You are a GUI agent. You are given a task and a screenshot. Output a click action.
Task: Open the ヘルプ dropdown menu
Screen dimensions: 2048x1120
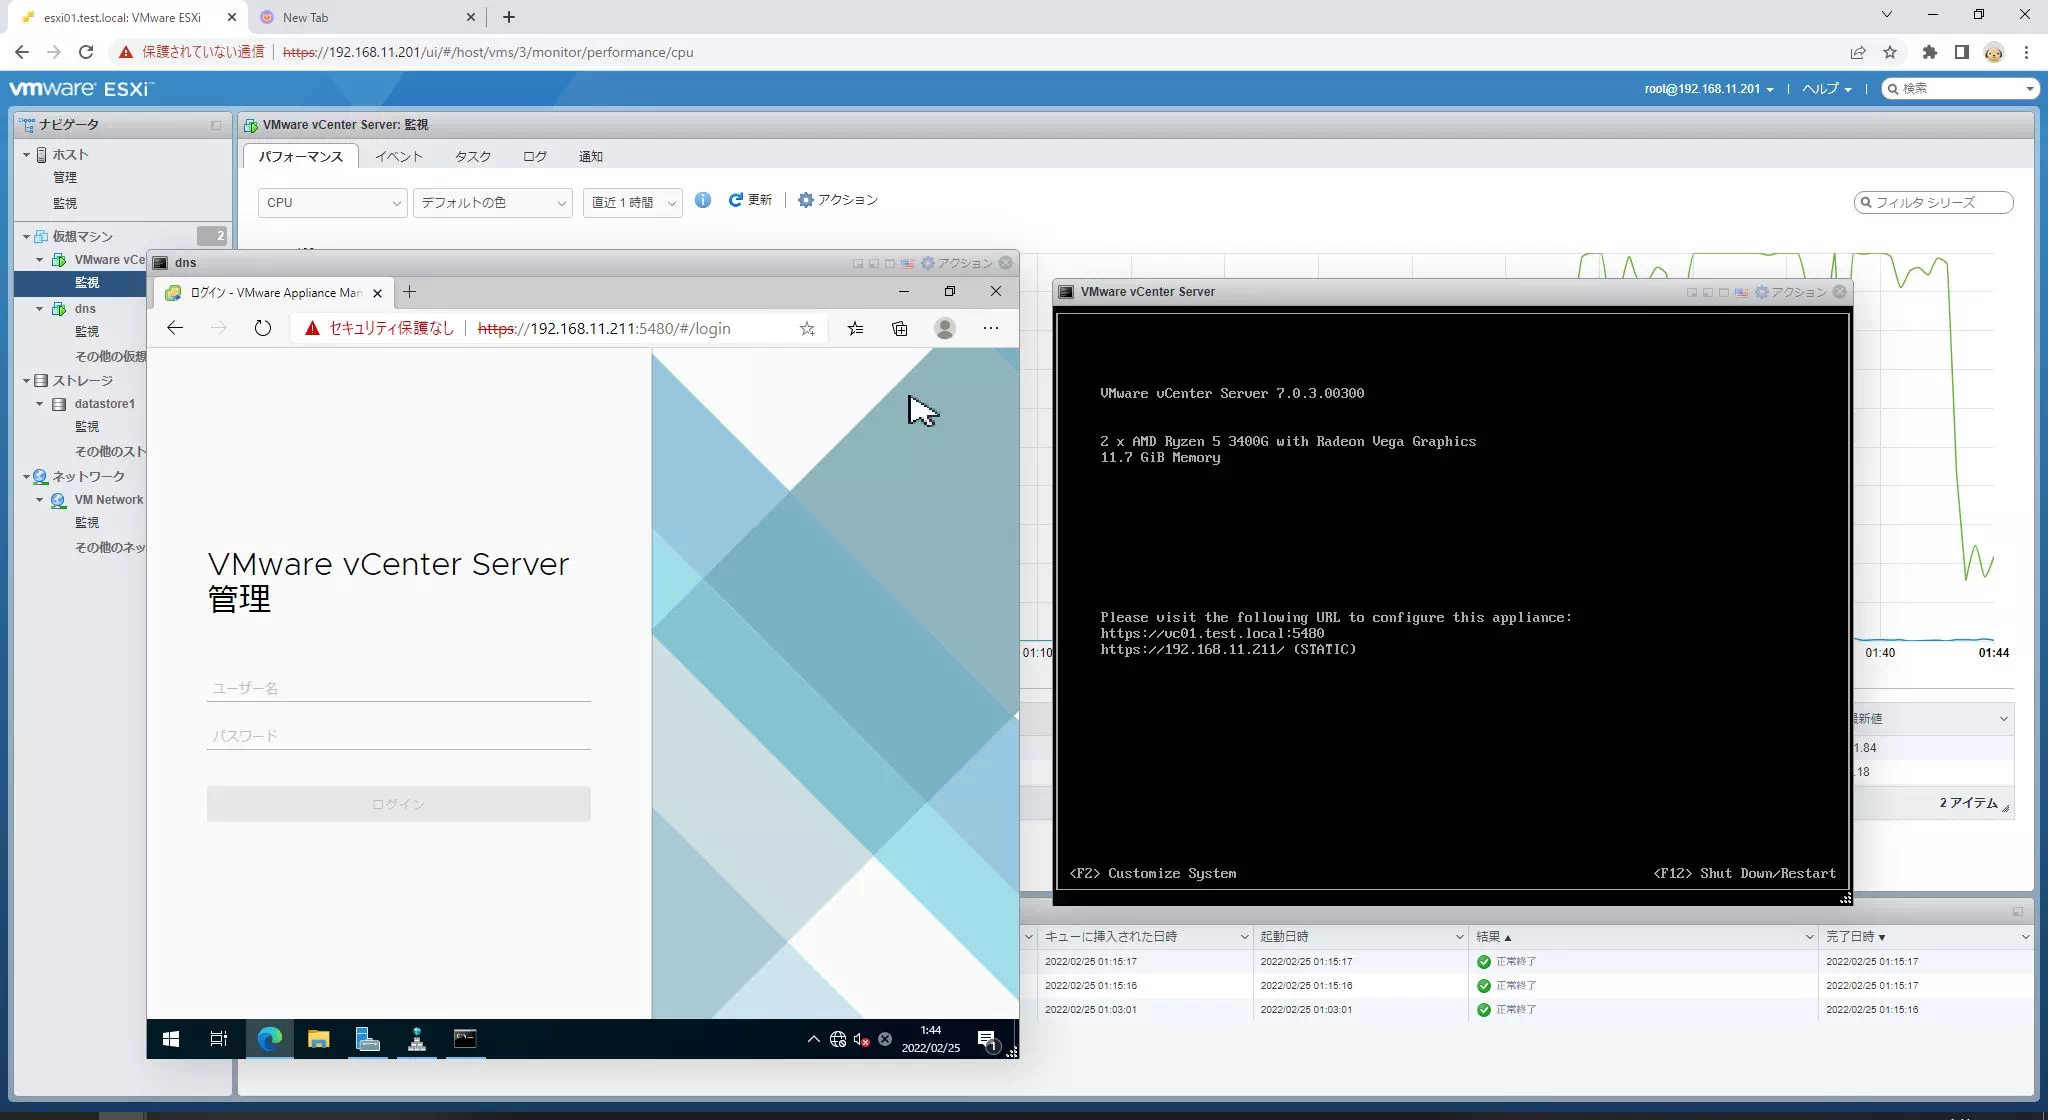[1826, 89]
